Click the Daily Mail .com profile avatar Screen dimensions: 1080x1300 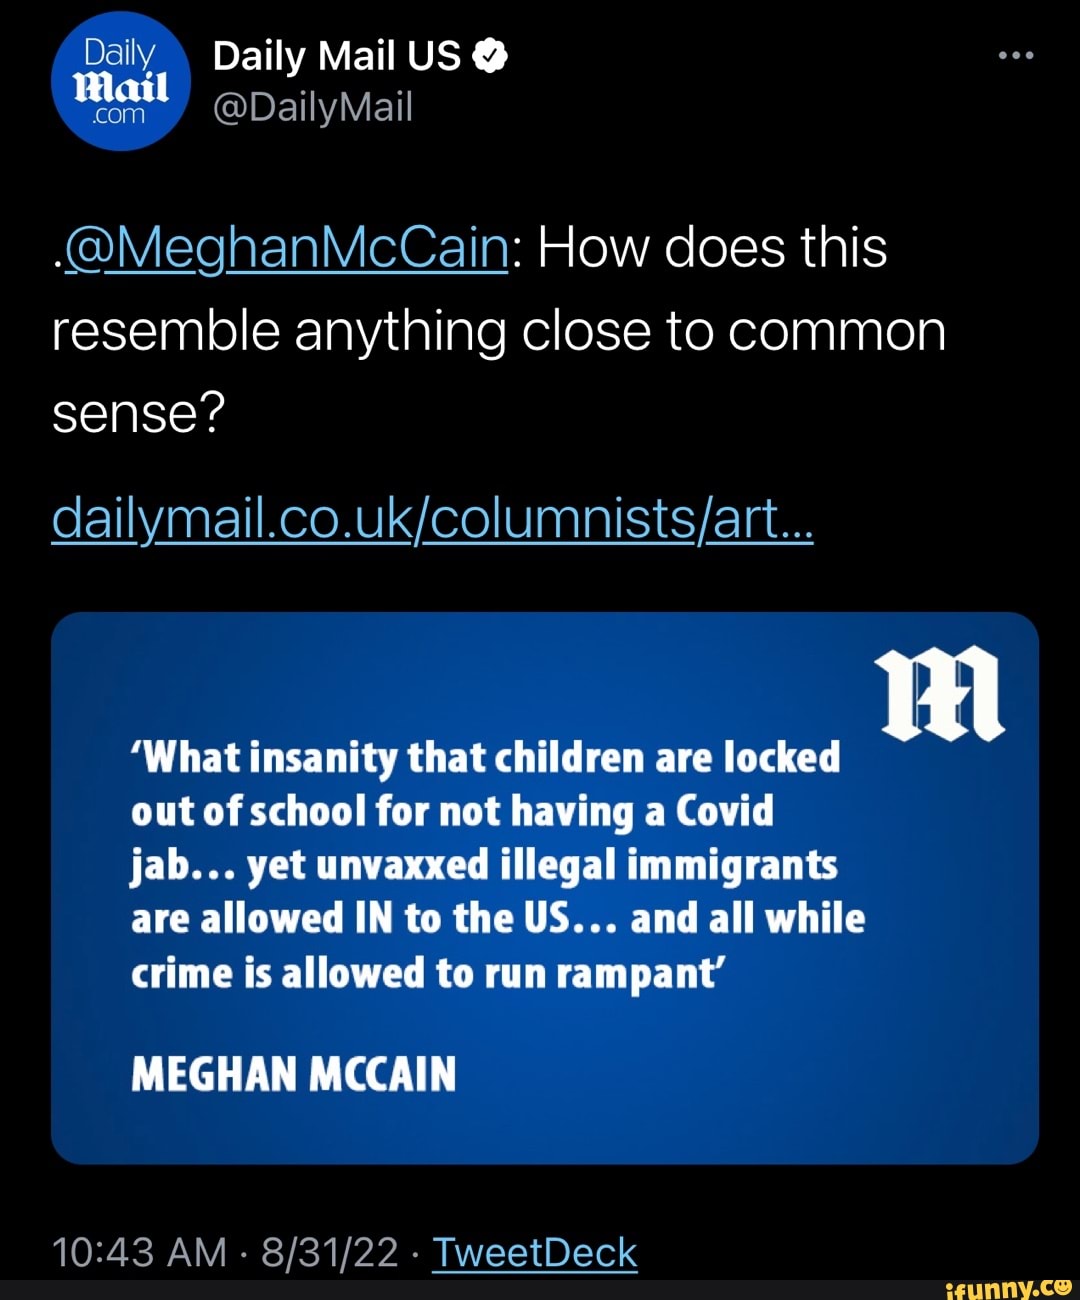pyautogui.click(x=120, y=82)
